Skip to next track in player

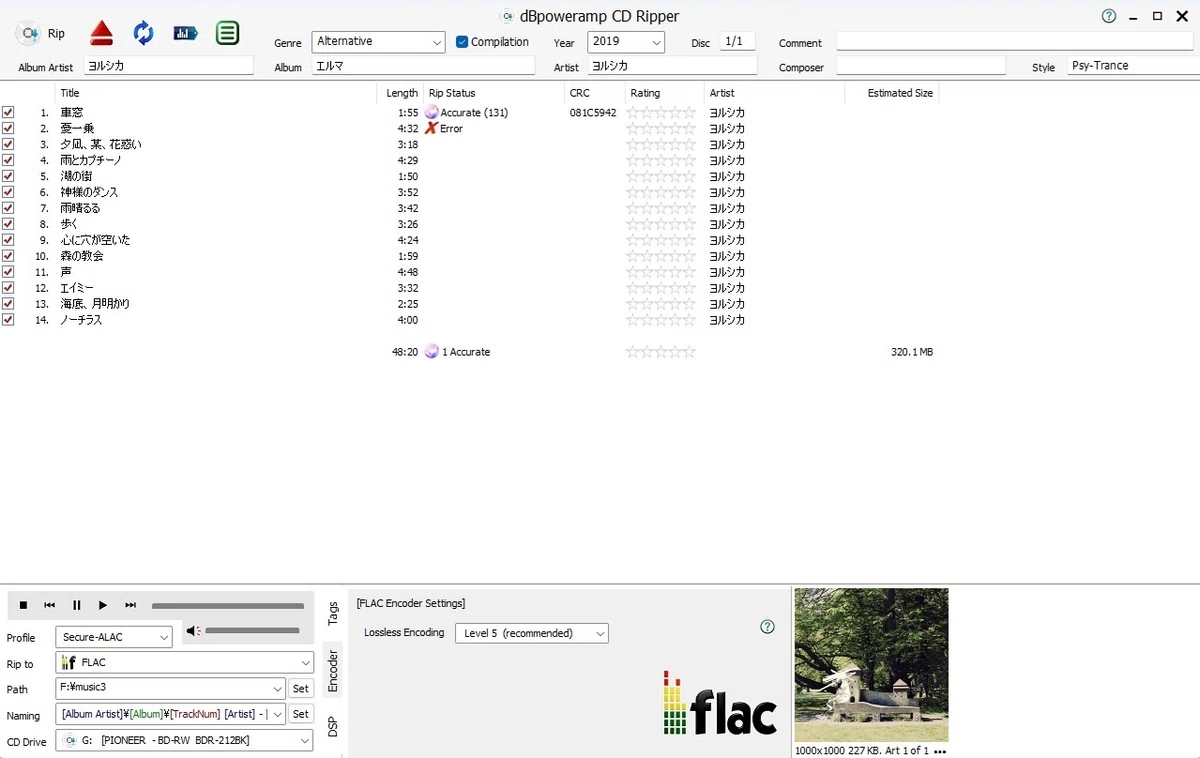130,605
